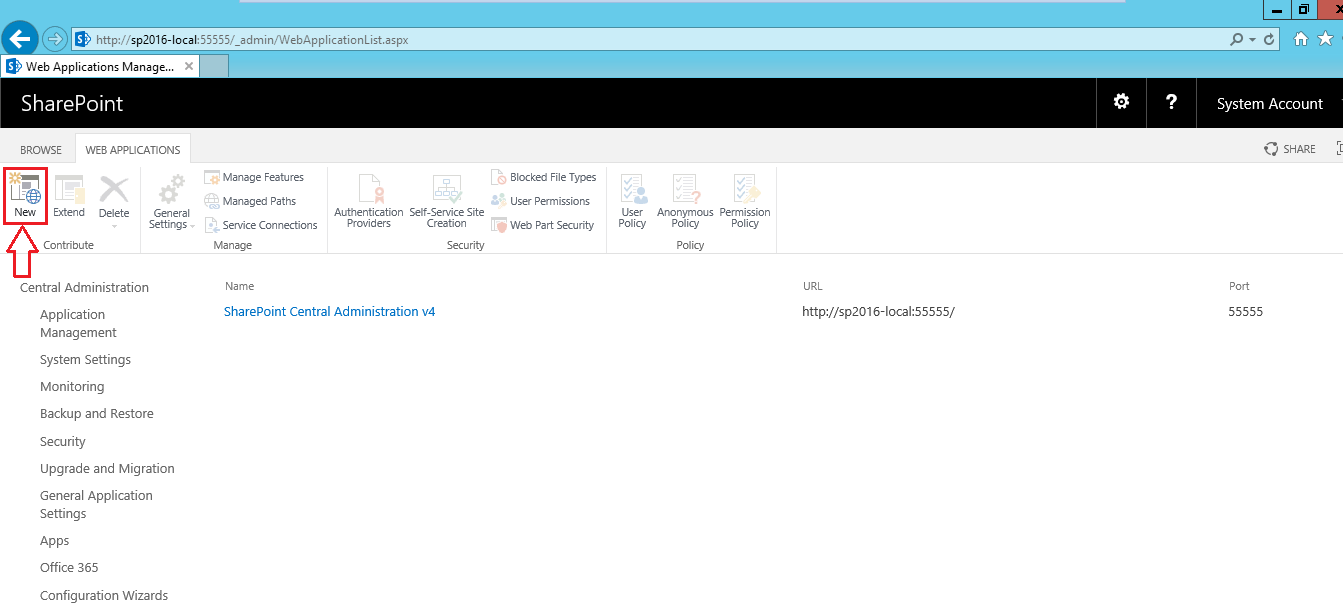
Task: Select the Web Applications Management browser tab
Action: coord(100,67)
